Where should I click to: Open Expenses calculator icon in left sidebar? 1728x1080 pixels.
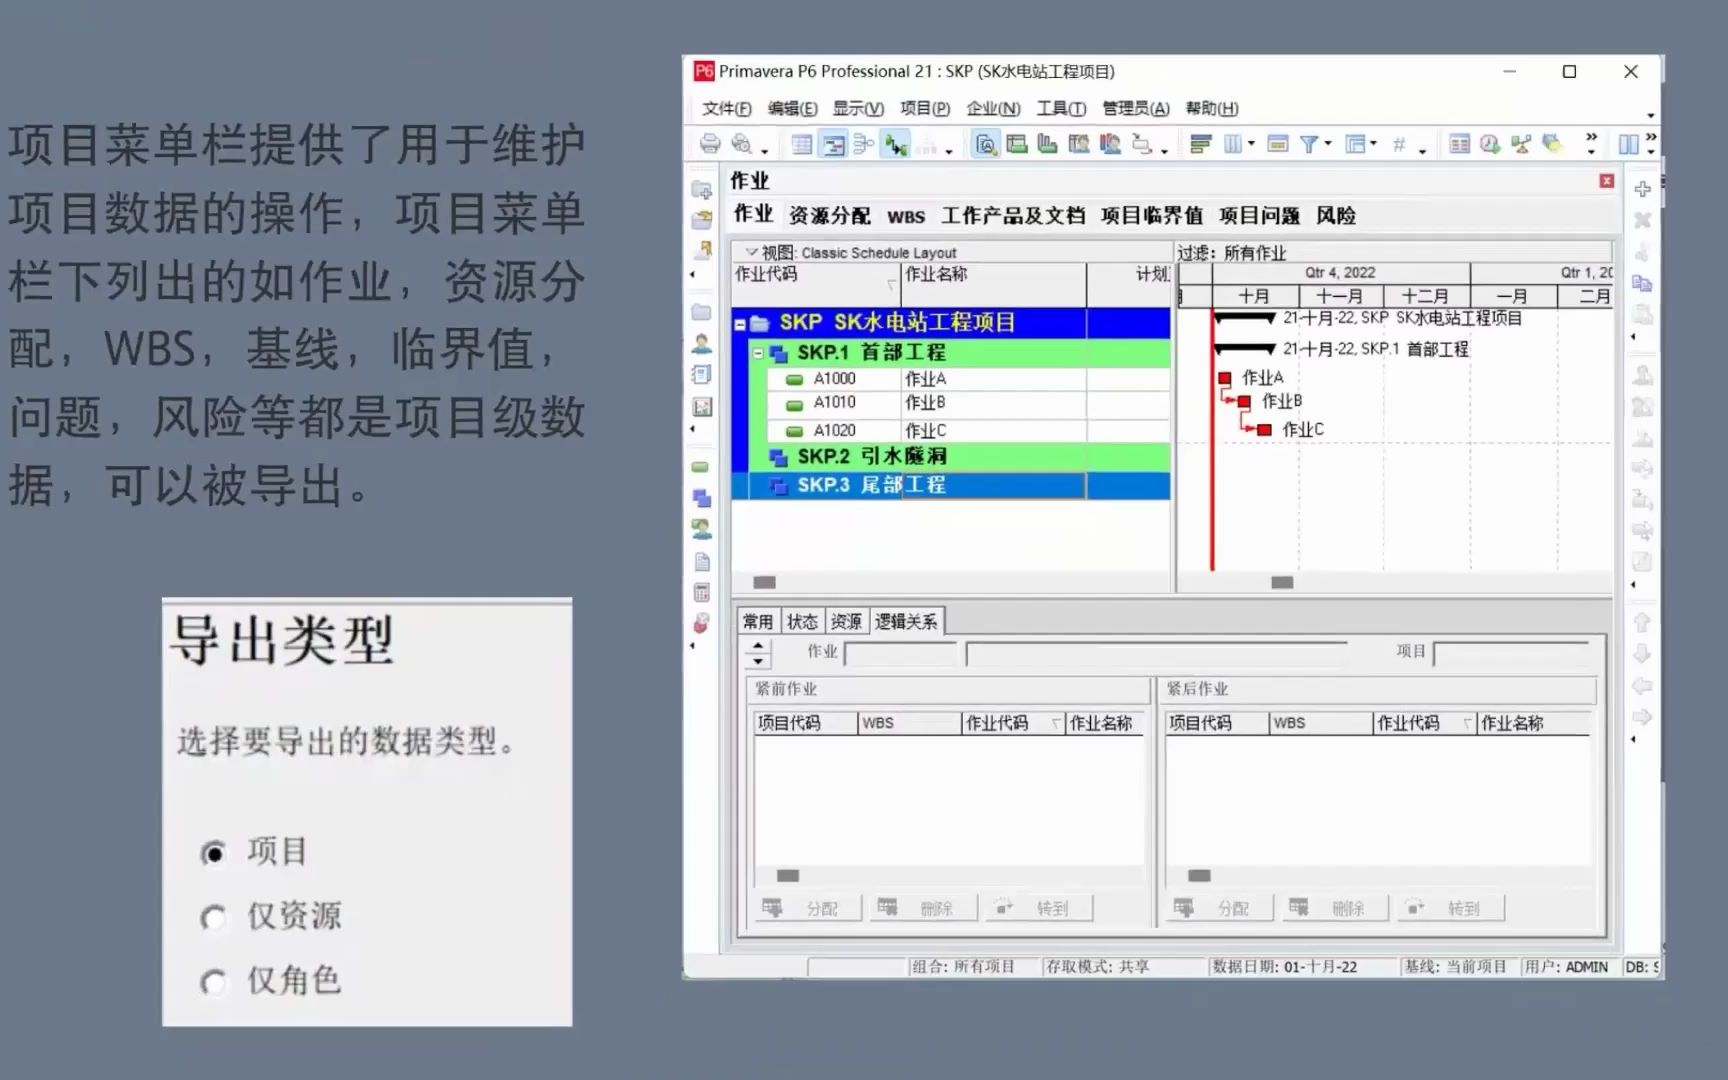tap(702, 592)
